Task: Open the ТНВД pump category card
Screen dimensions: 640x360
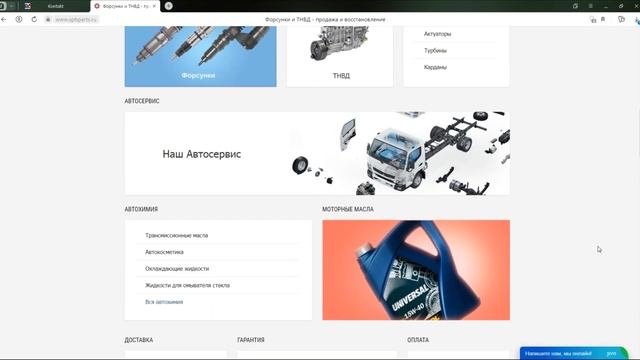Action: [340, 56]
